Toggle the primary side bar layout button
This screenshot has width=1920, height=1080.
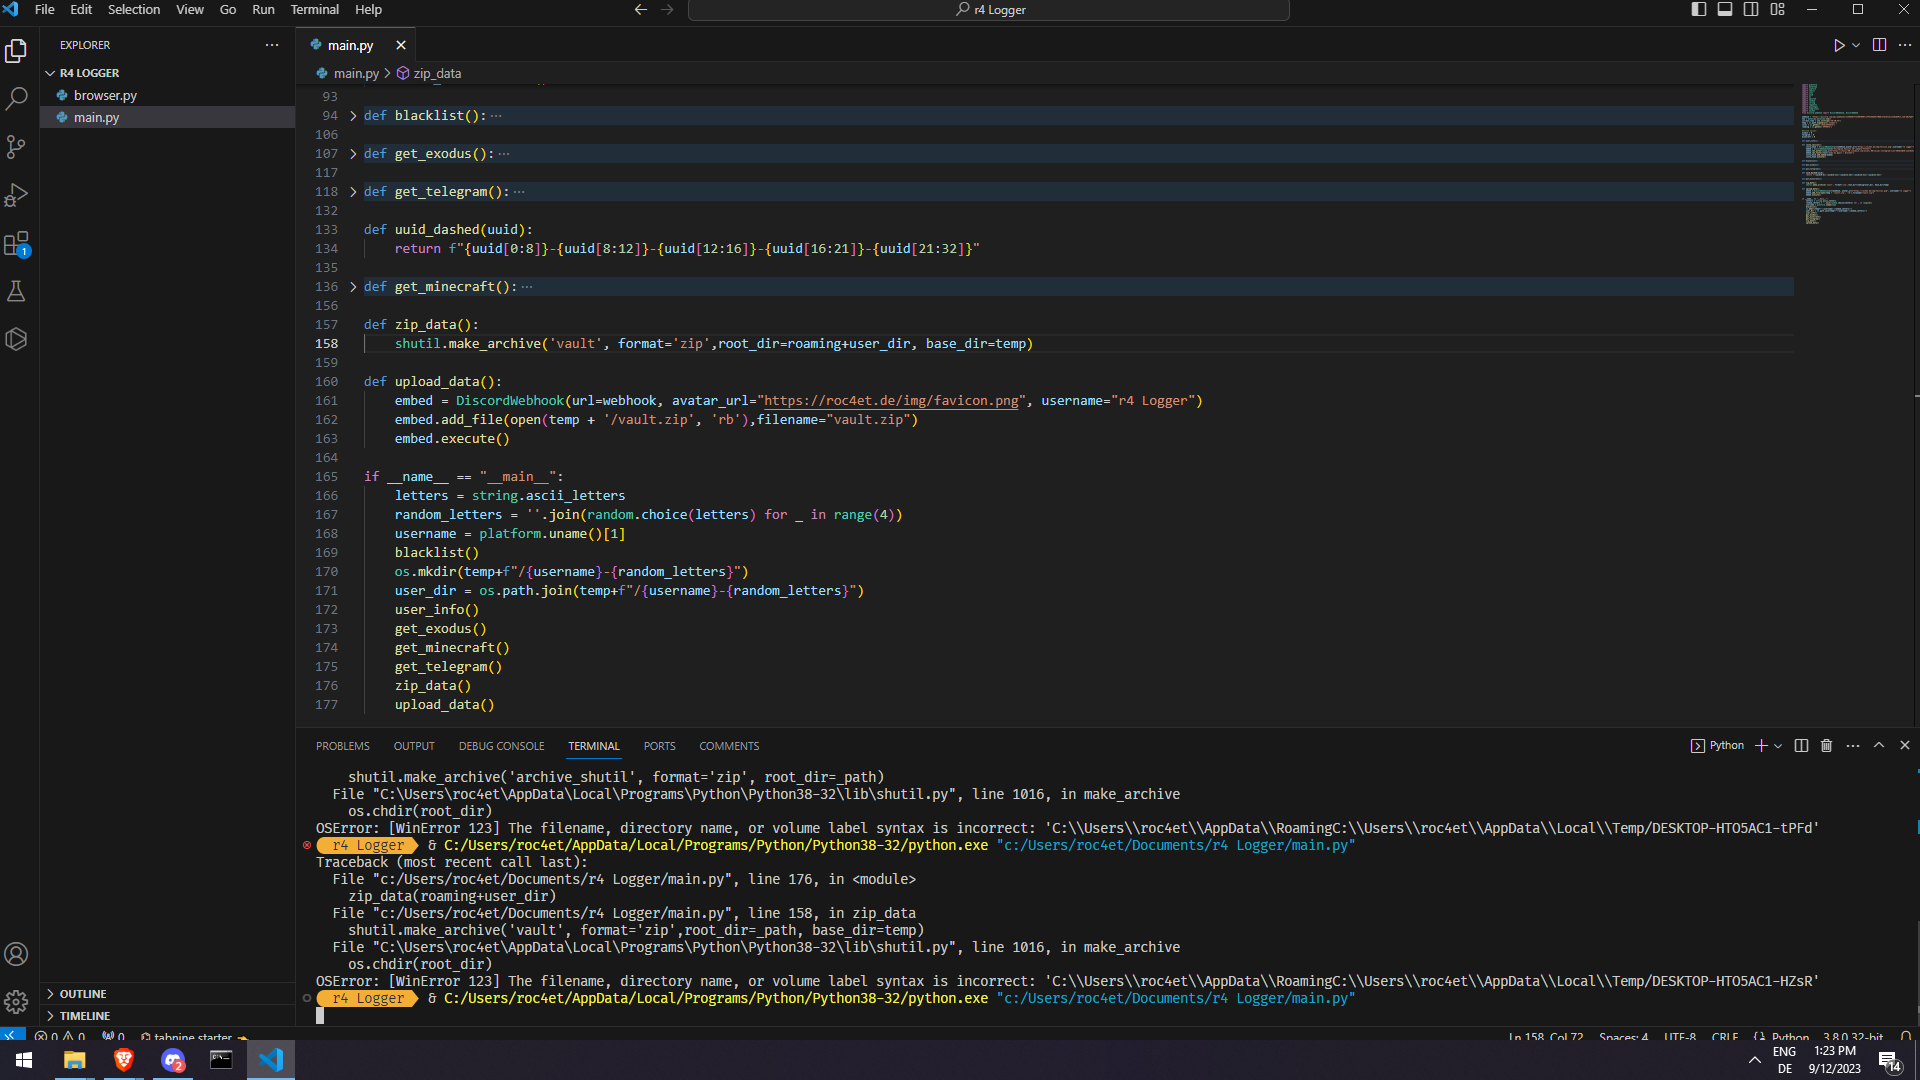(1698, 9)
